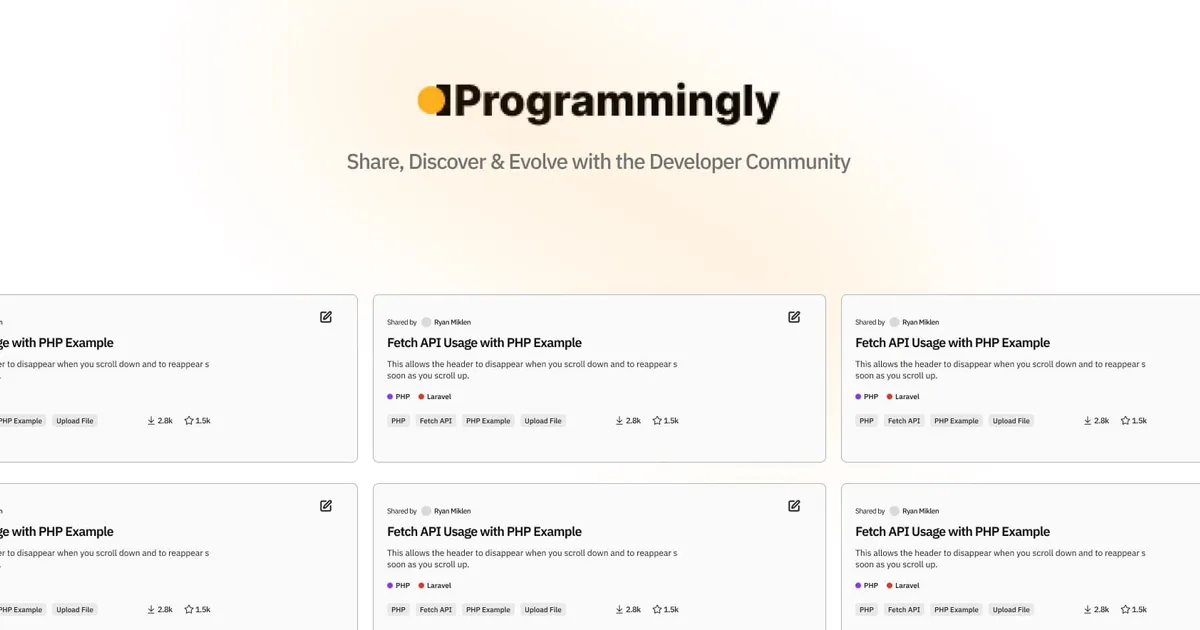Star the center top snippet via its star icon
This screenshot has height=630, width=1200.
coord(656,420)
